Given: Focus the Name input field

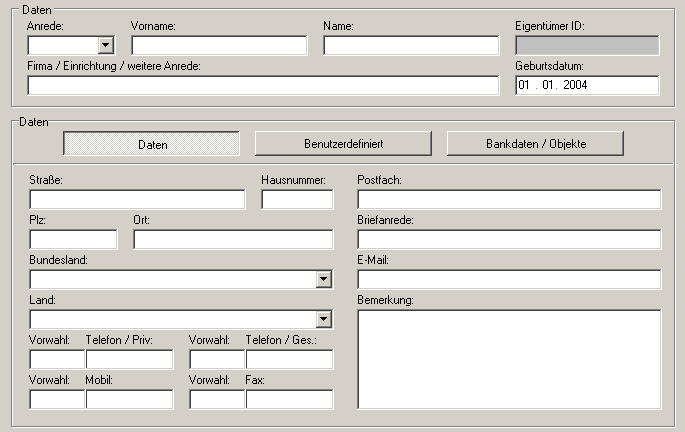Looking at the screenshot, I should pos(411,45).
